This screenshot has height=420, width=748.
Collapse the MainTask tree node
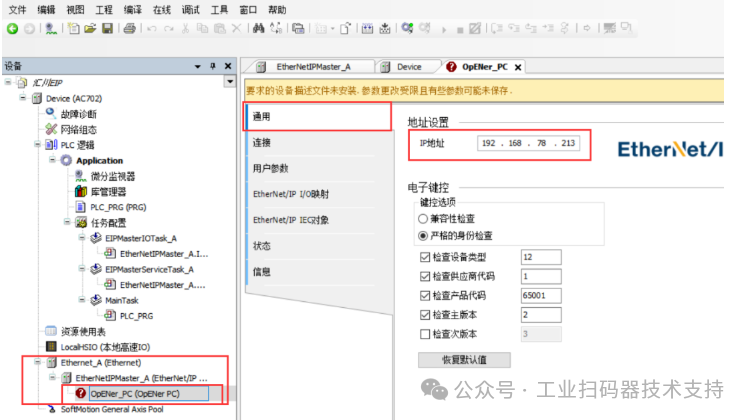(x=82, y=300)
